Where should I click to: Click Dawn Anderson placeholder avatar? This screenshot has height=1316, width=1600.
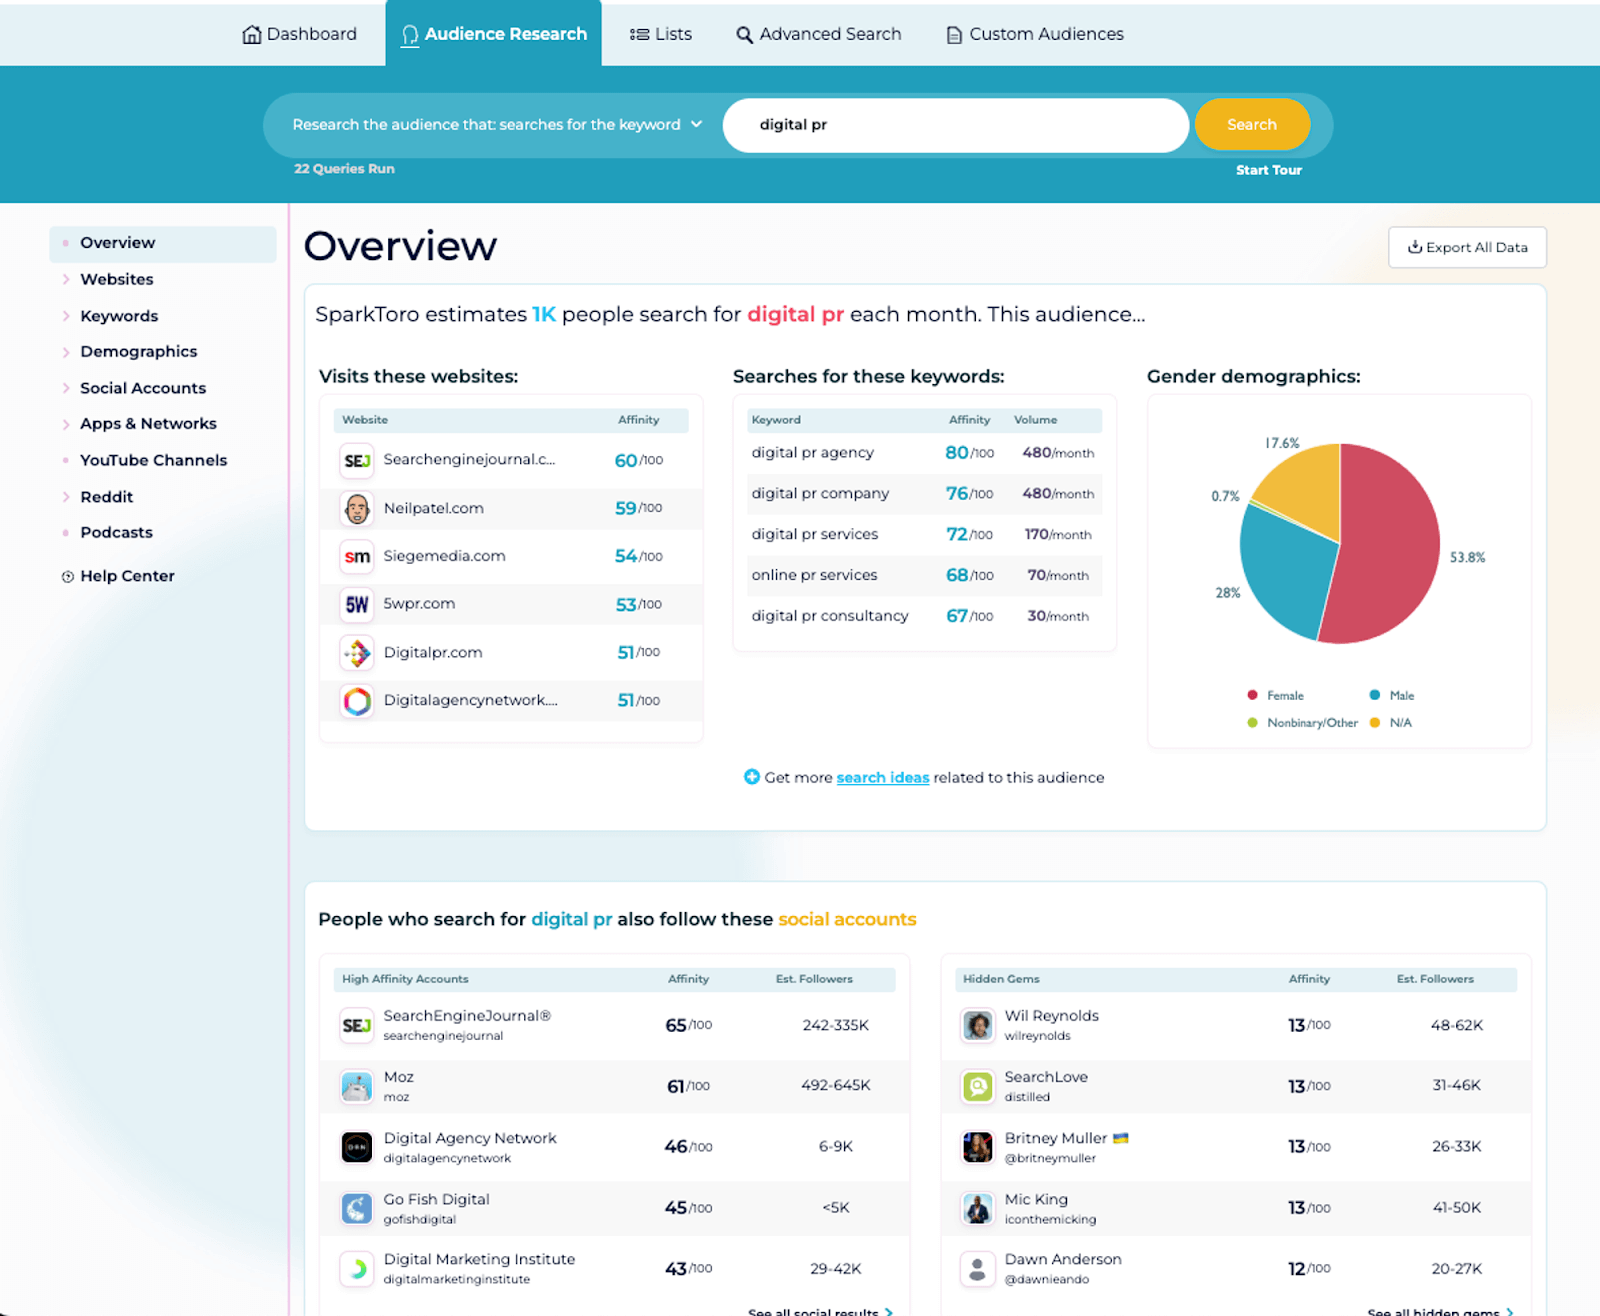pos(977,1269)
